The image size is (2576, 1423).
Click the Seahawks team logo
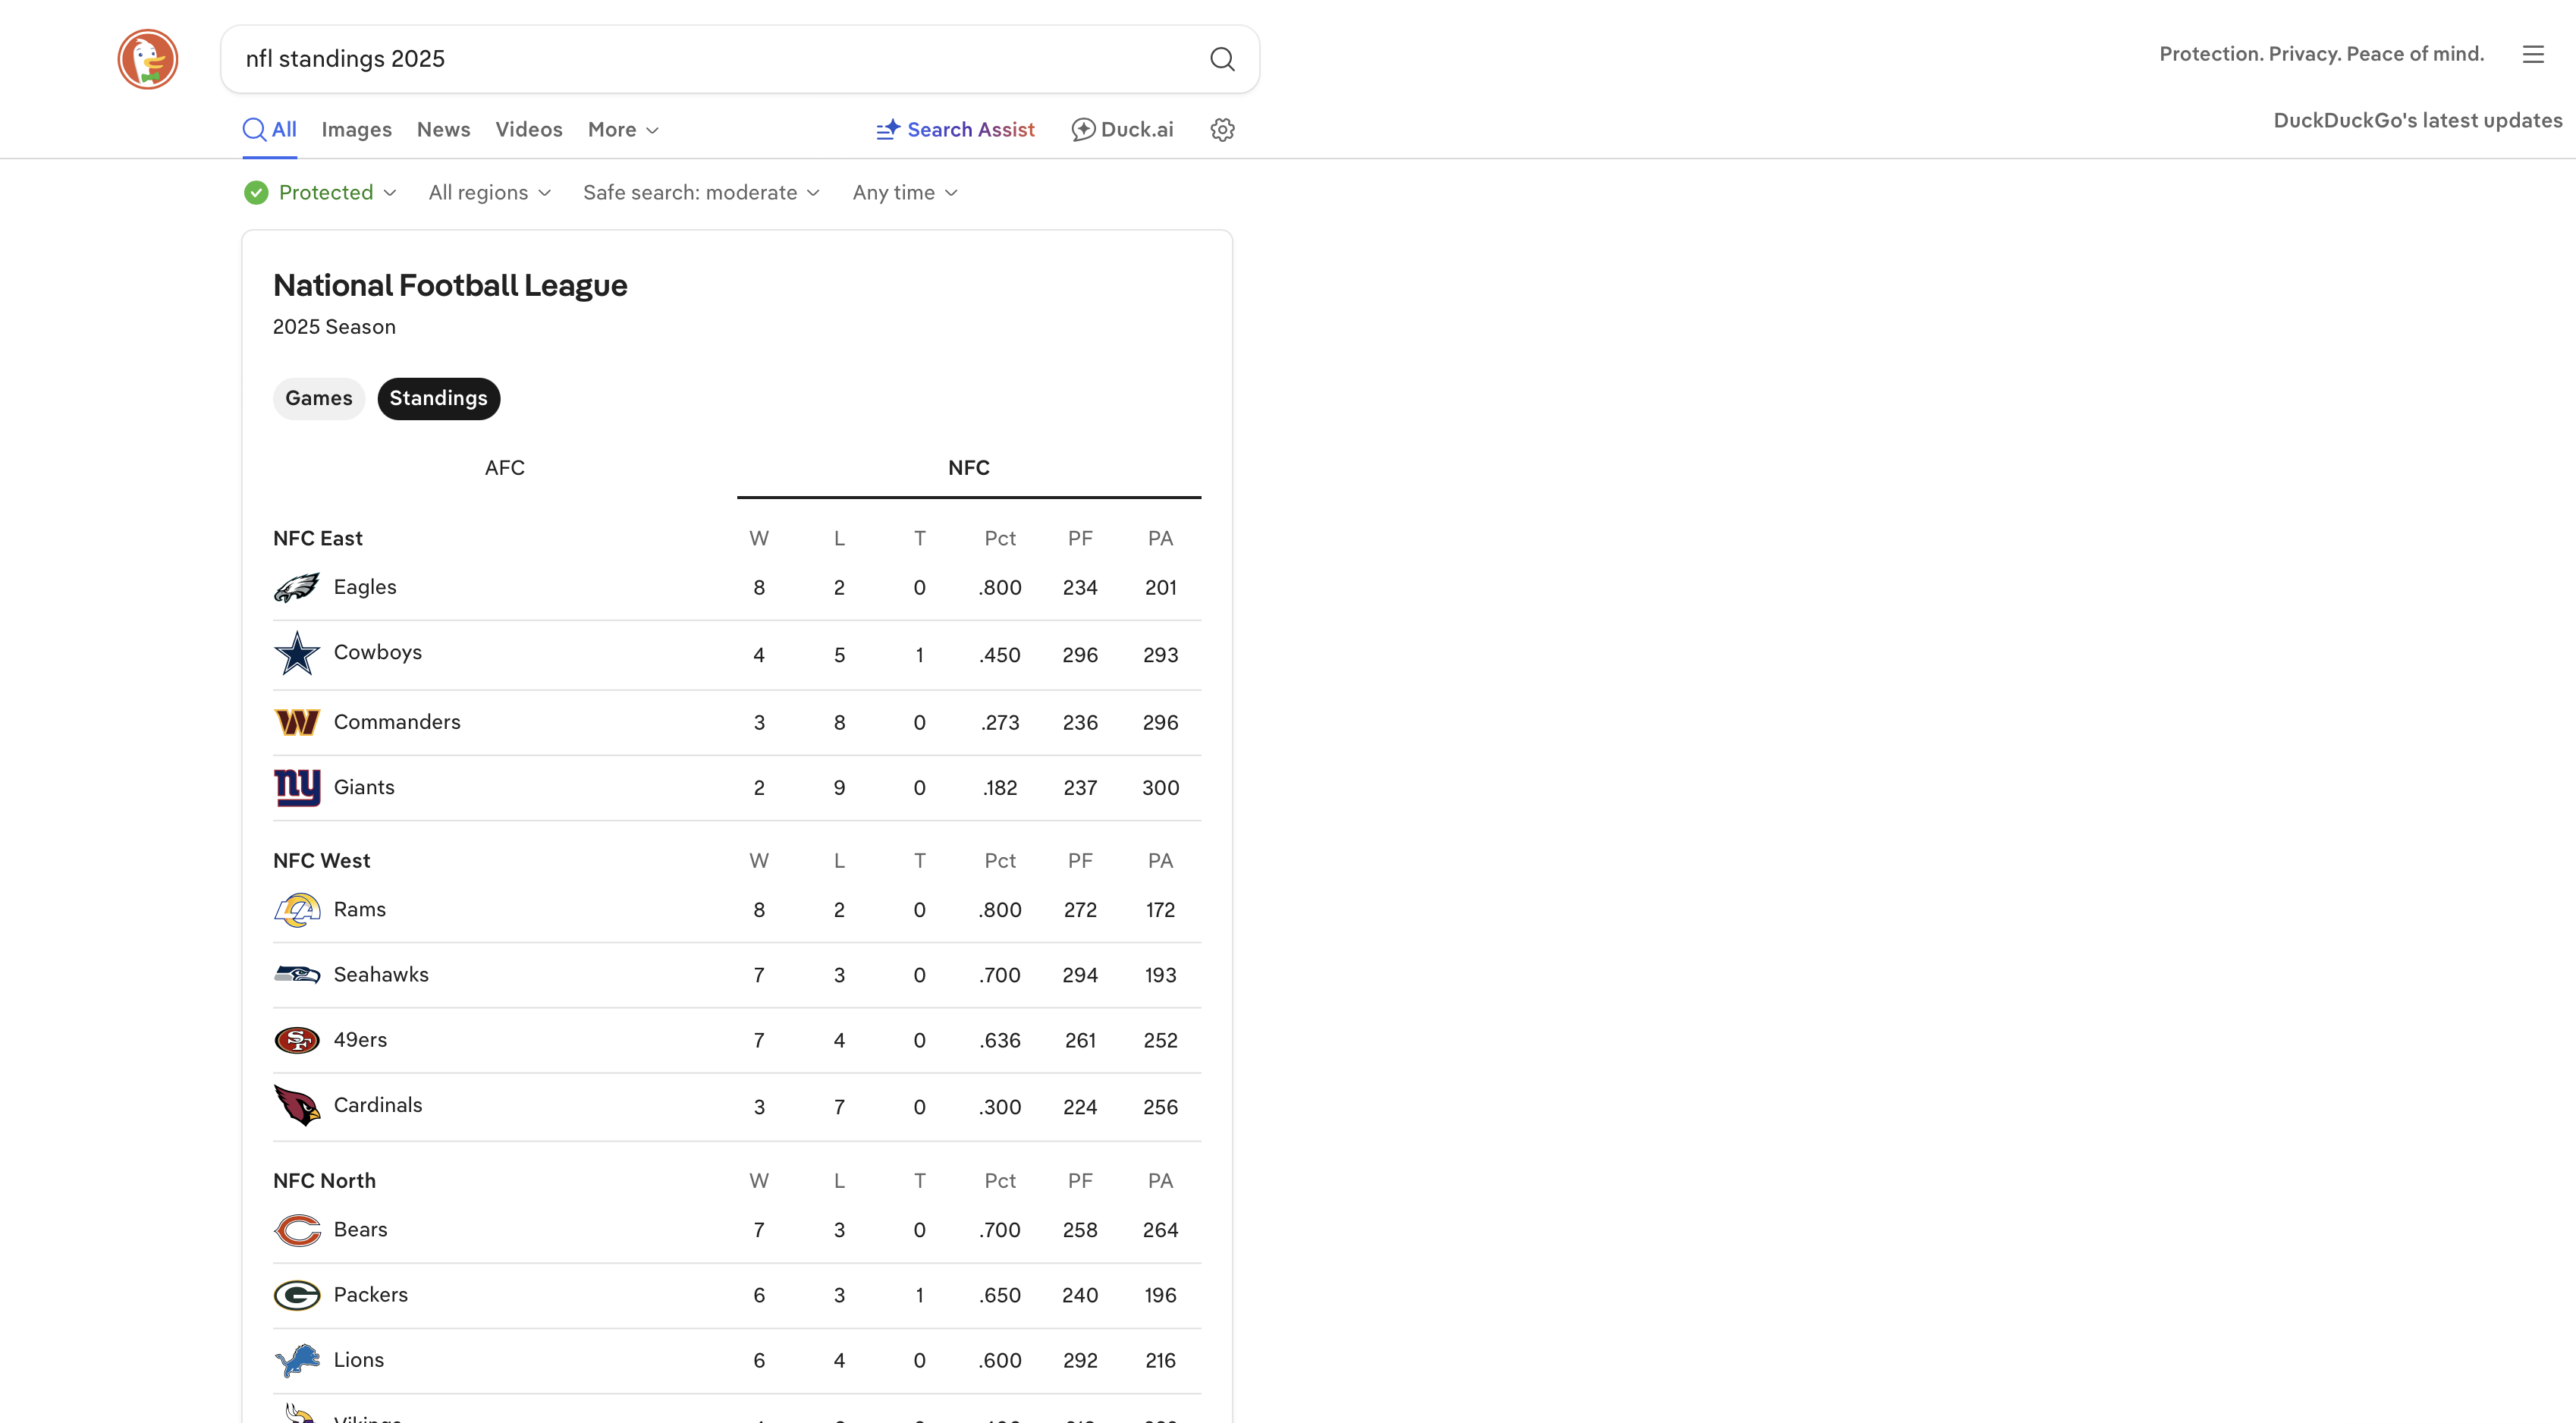pos(296,974)
